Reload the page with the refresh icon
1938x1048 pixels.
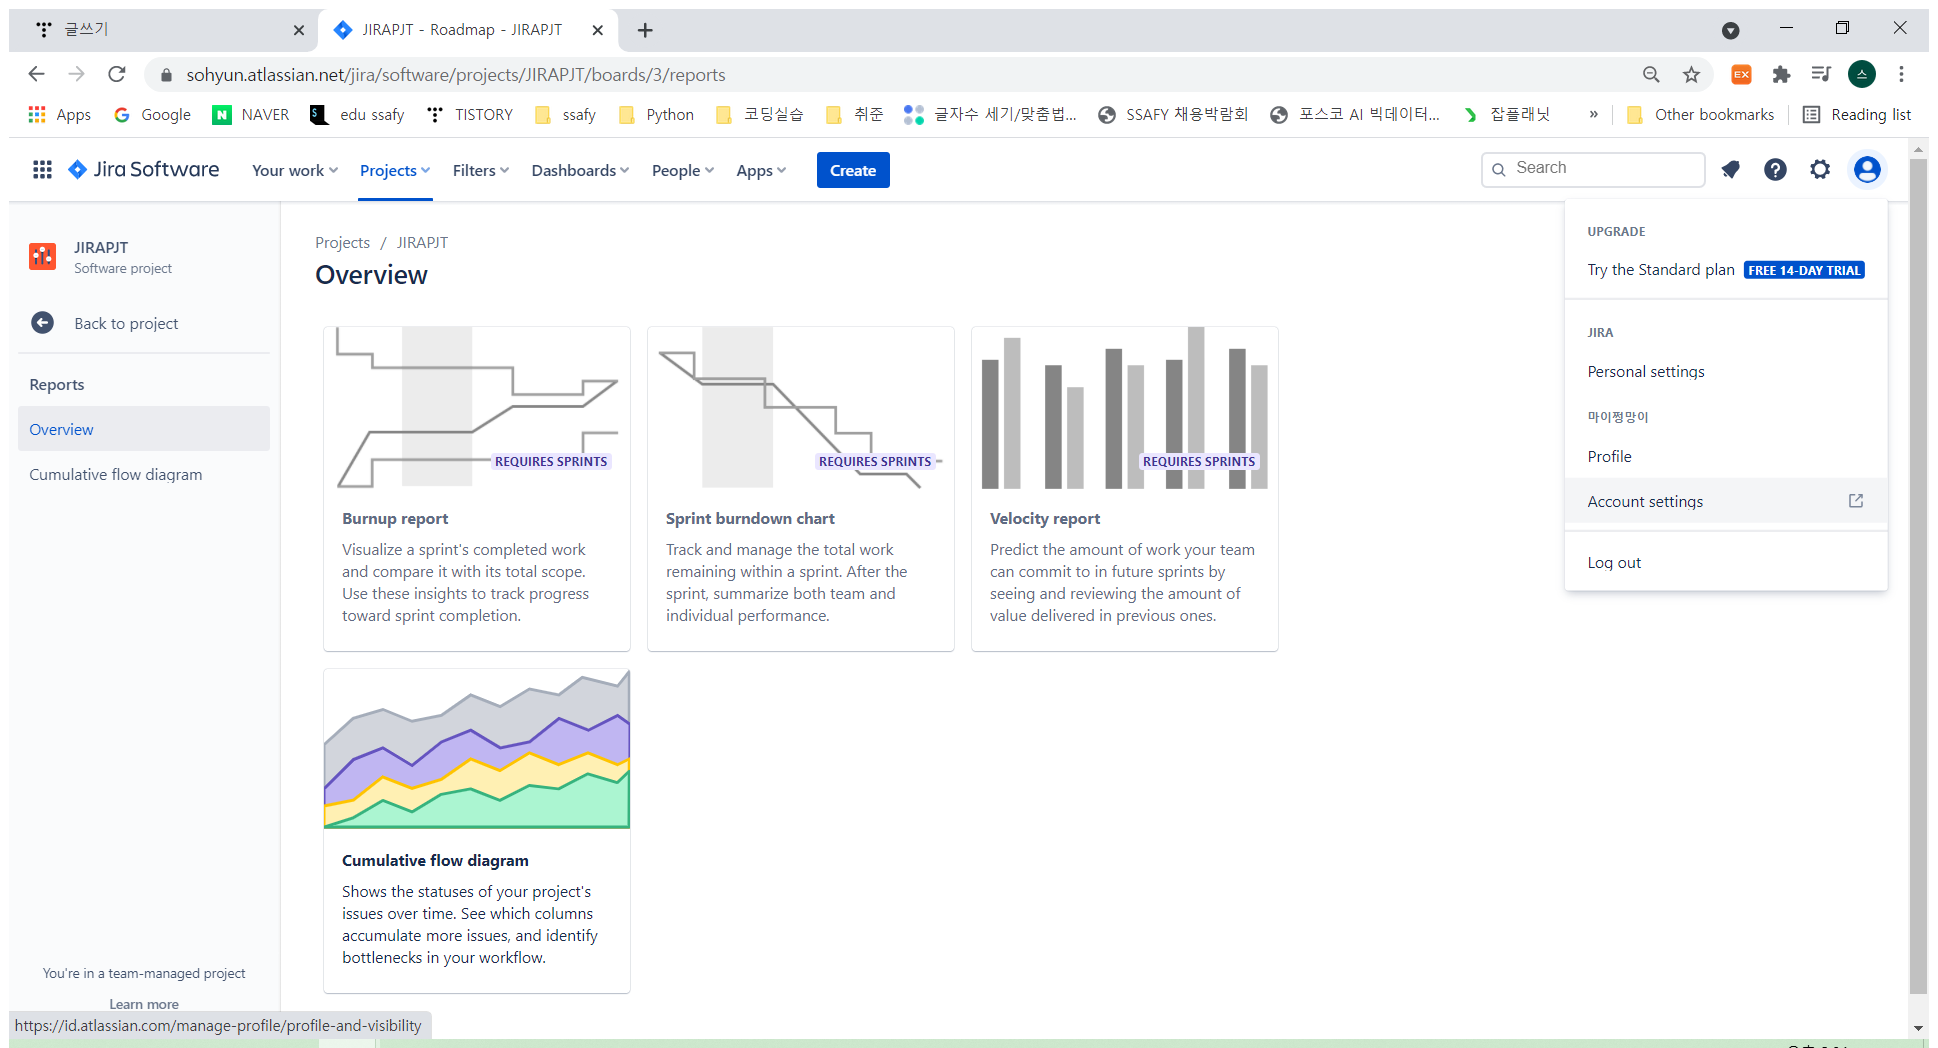[x=117, y=74]
